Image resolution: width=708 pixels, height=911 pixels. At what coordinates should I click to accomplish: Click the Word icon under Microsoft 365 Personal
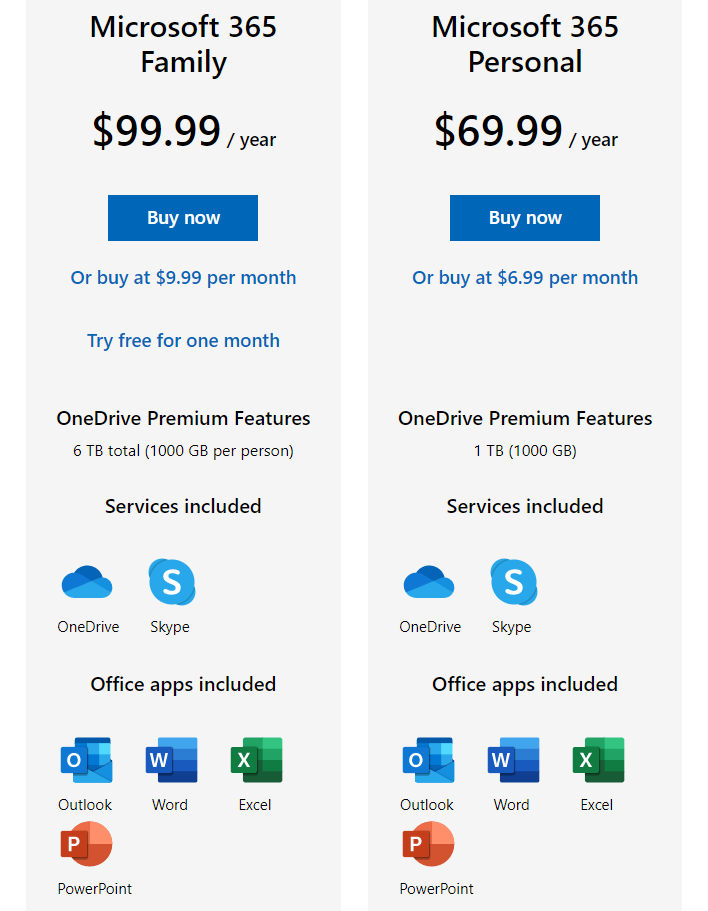coord(513,760)
